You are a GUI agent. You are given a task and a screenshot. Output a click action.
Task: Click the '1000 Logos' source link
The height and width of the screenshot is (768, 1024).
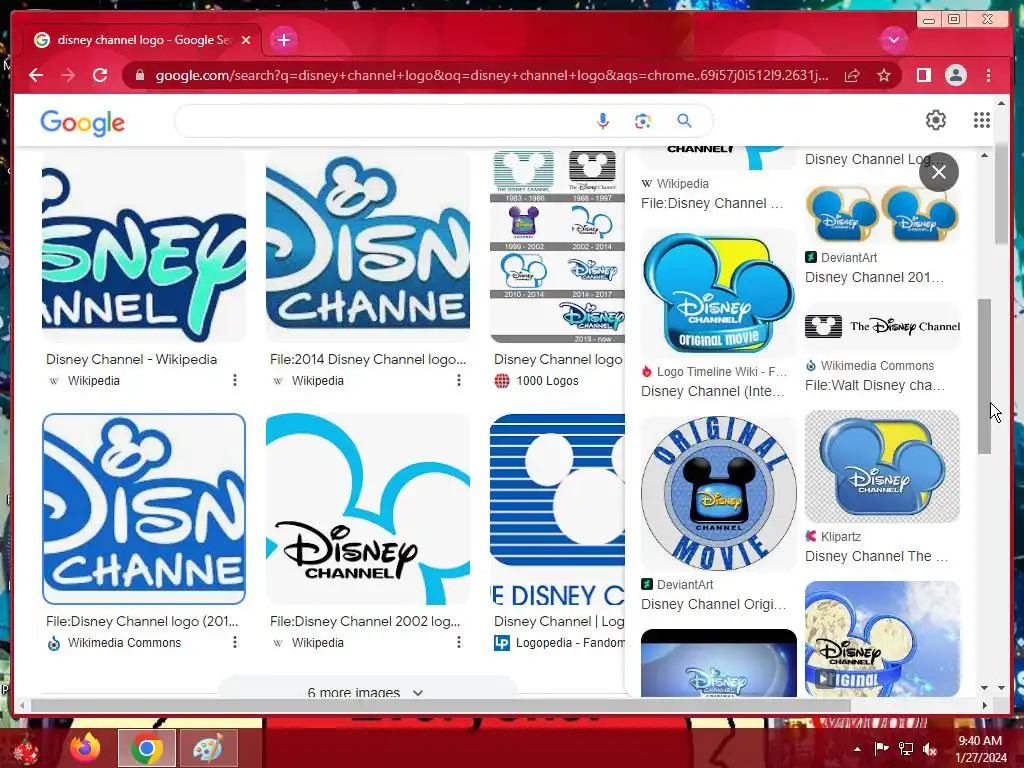547,381
